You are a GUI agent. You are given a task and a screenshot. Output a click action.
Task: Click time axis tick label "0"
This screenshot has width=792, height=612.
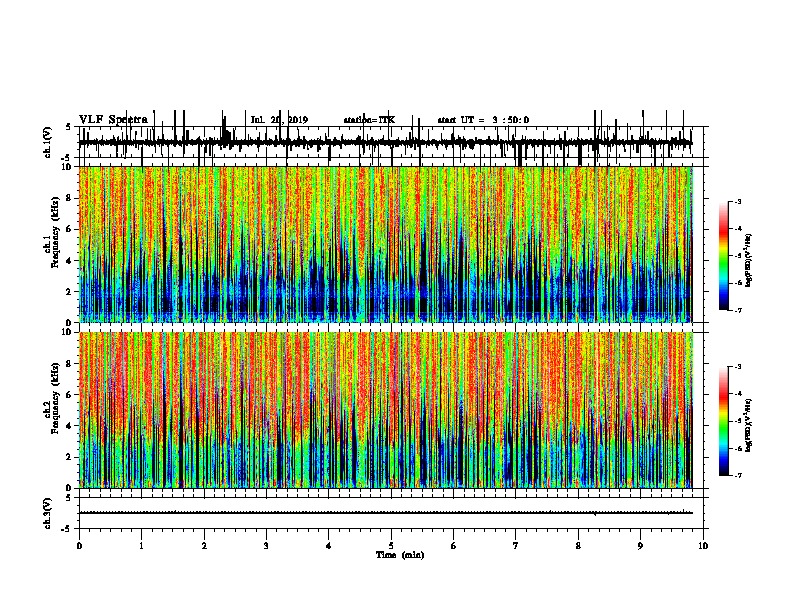coord(79,545)
